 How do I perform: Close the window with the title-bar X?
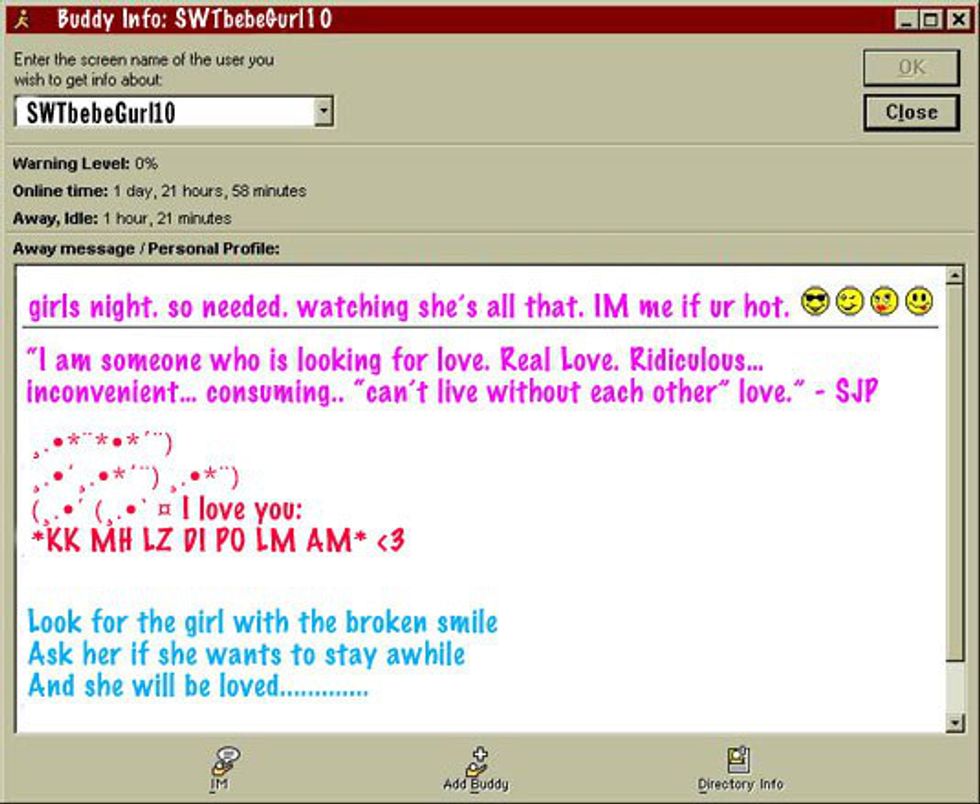956,19
